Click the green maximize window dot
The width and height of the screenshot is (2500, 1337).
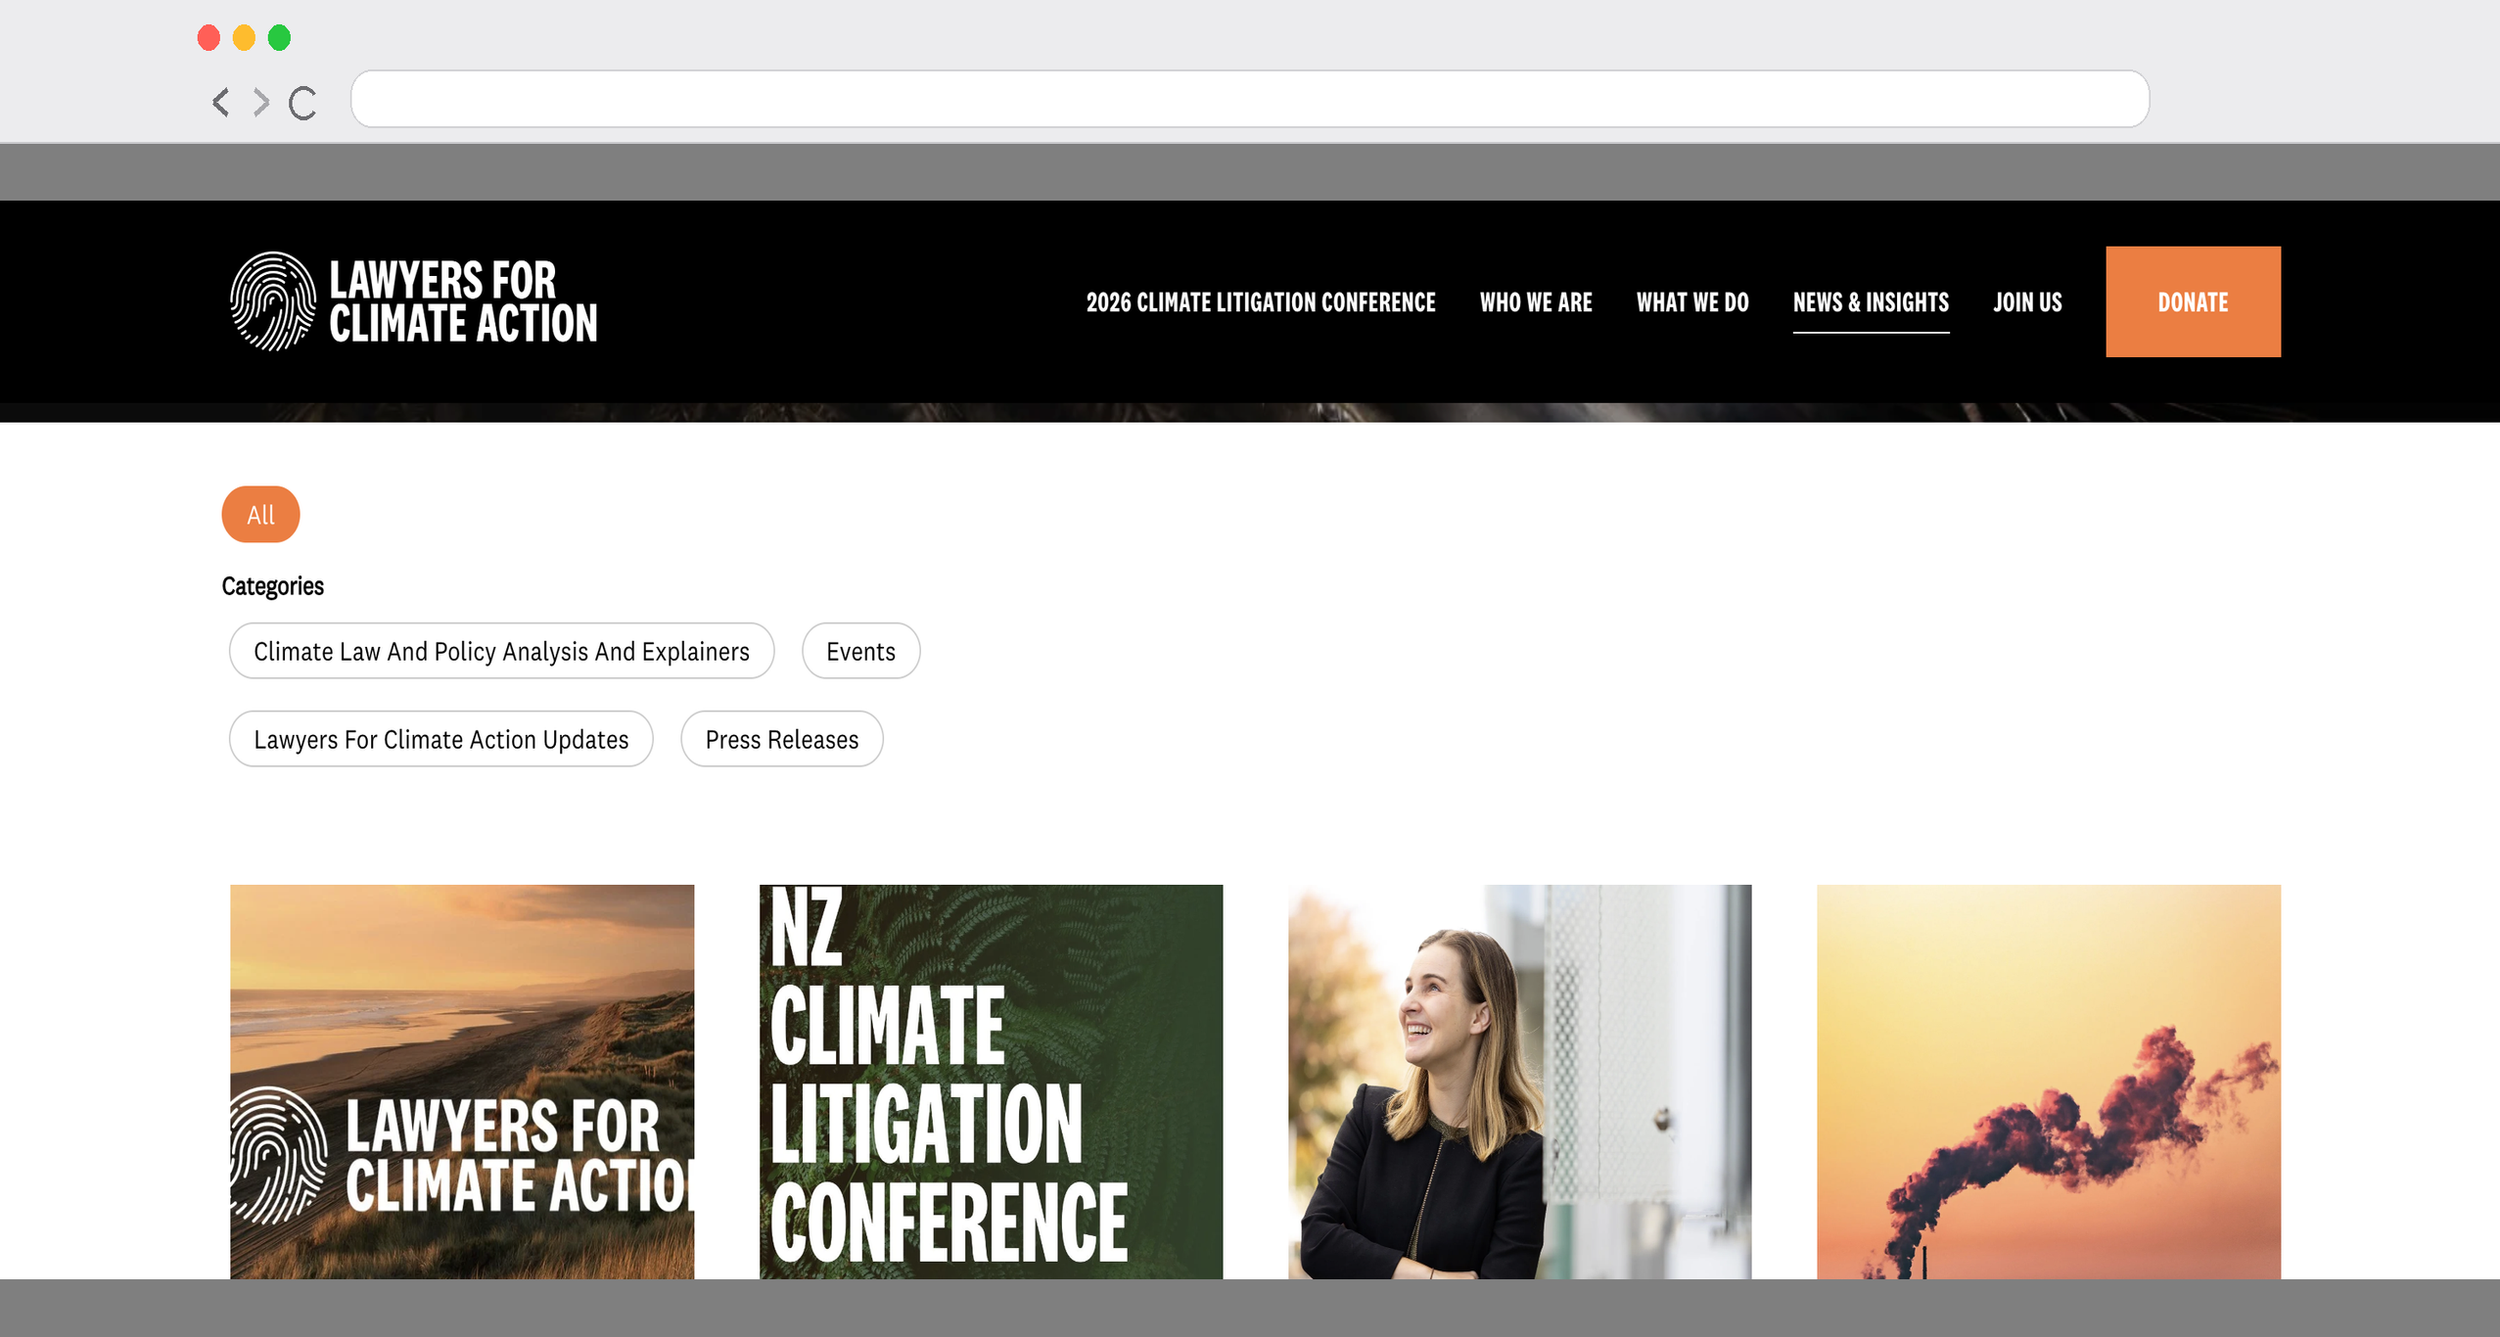tap(280, 38)
